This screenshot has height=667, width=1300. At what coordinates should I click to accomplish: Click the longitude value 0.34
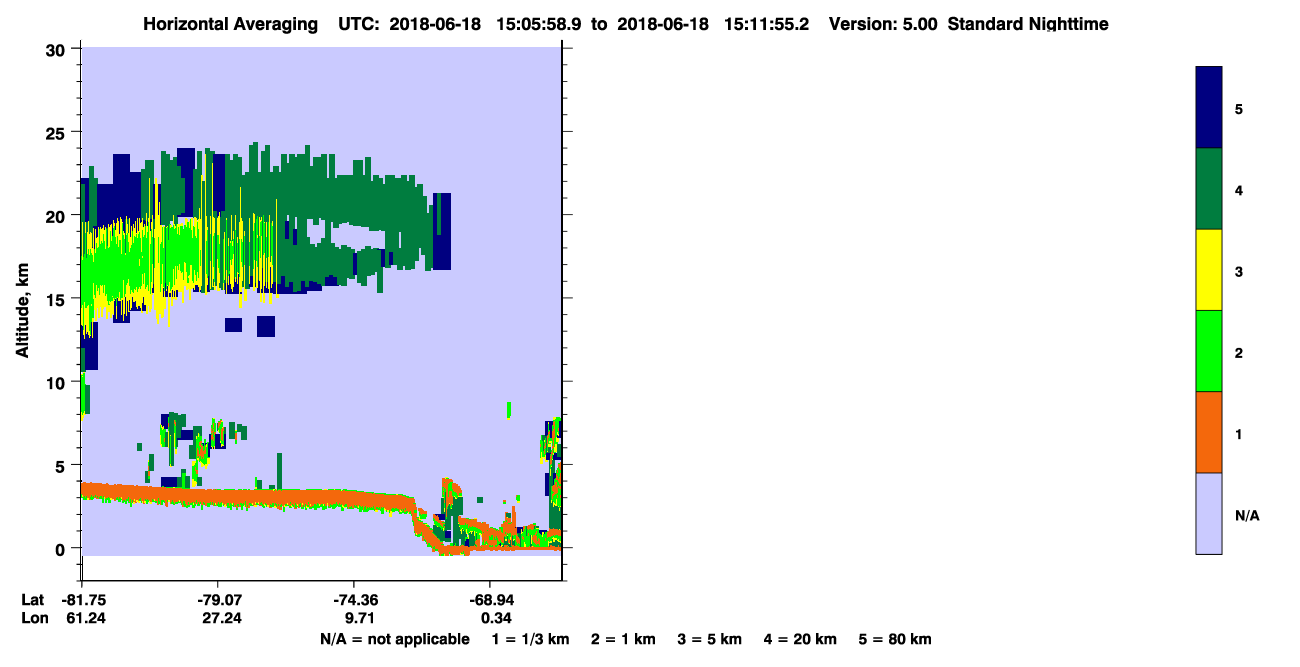(496, 618)
